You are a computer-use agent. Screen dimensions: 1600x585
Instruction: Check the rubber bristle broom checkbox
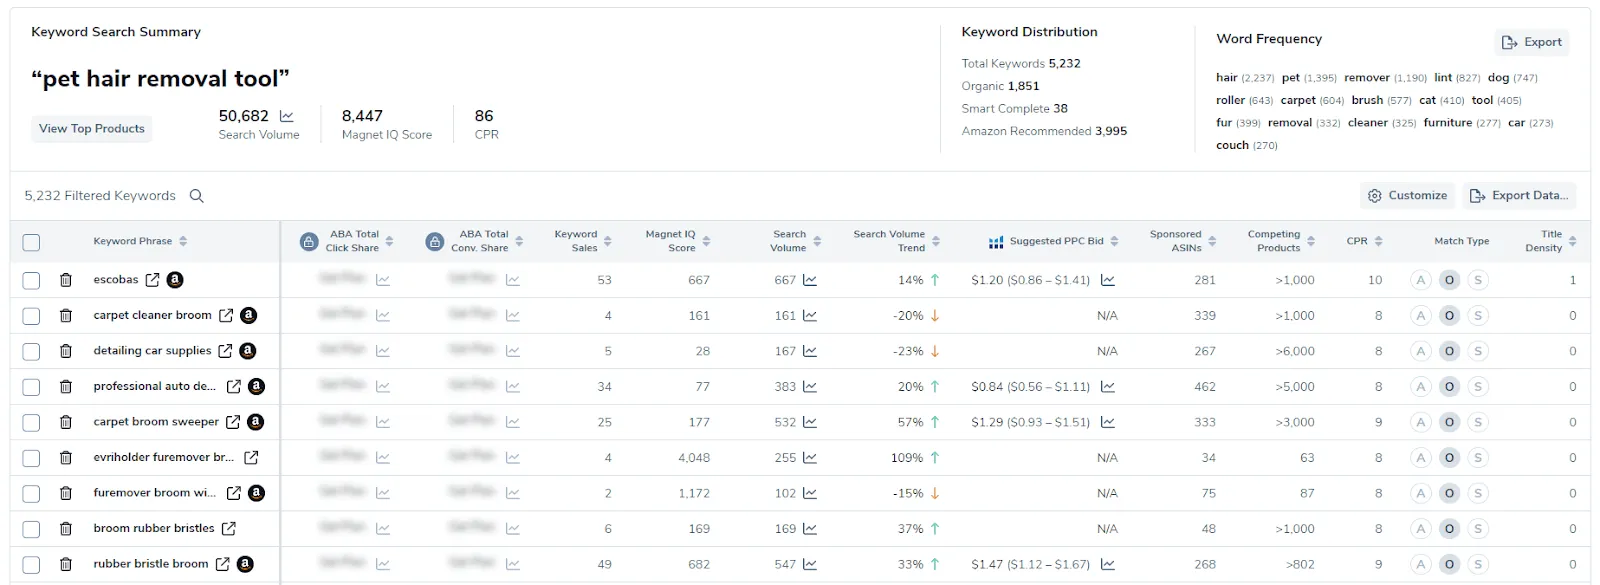click(31, 564)
